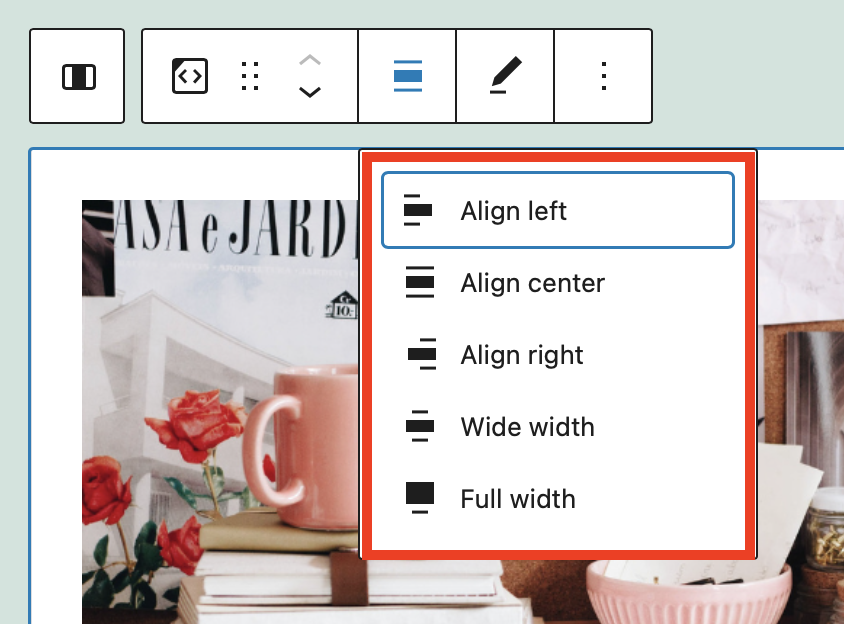Click the icon next to Wide width
Screen dimensions: 844x624
420,427
